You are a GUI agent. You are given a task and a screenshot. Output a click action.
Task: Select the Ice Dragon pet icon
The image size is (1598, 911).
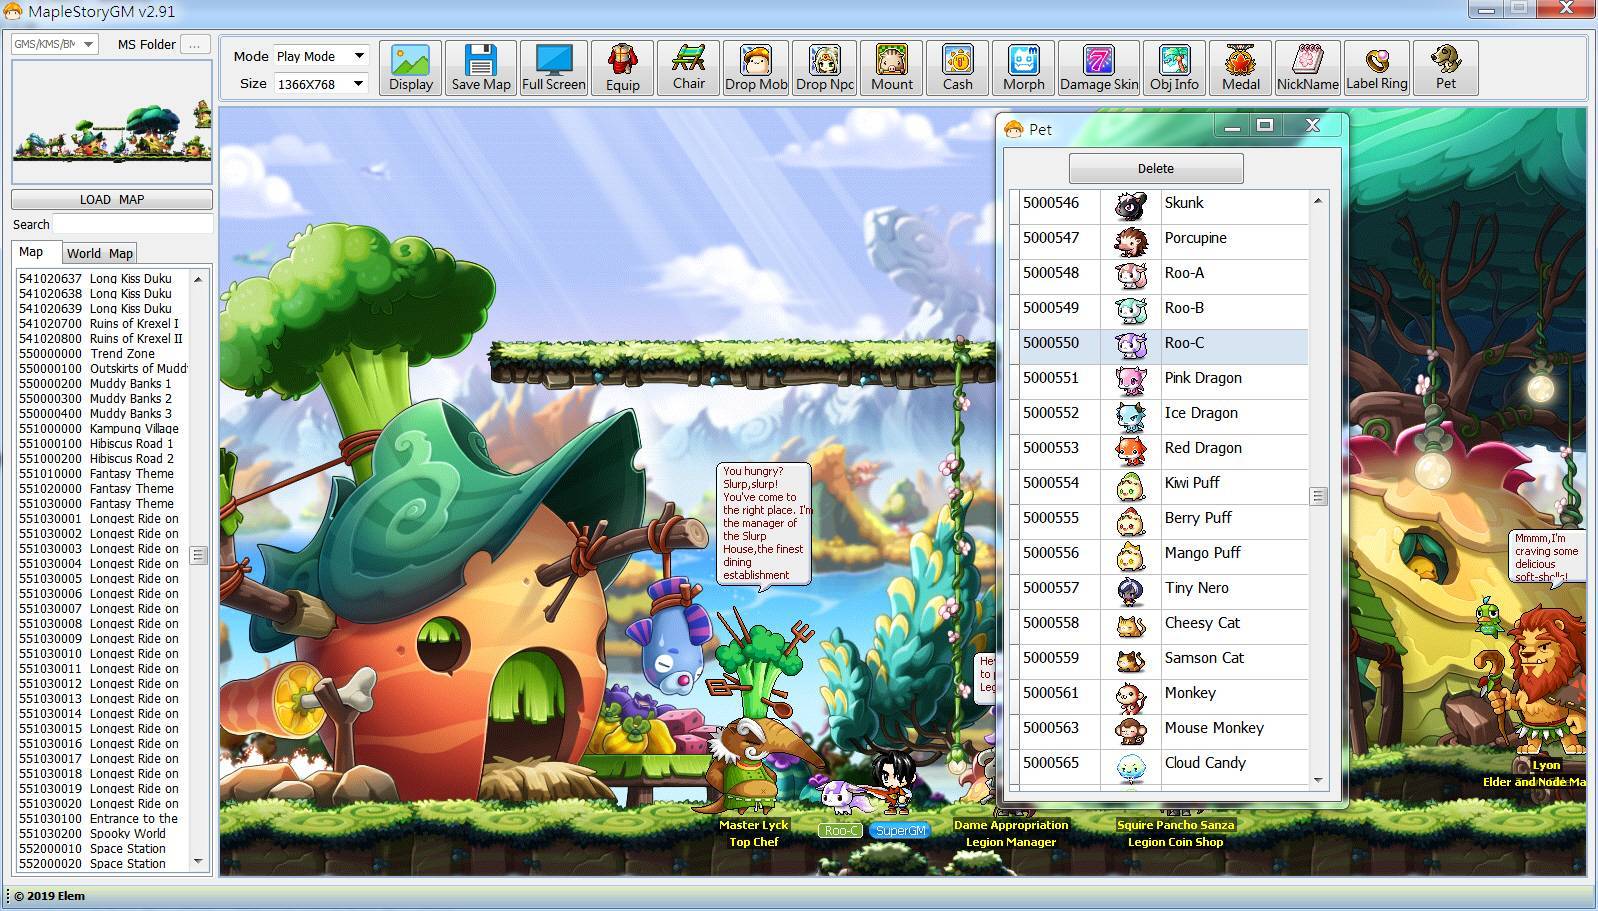point(1130,415)
